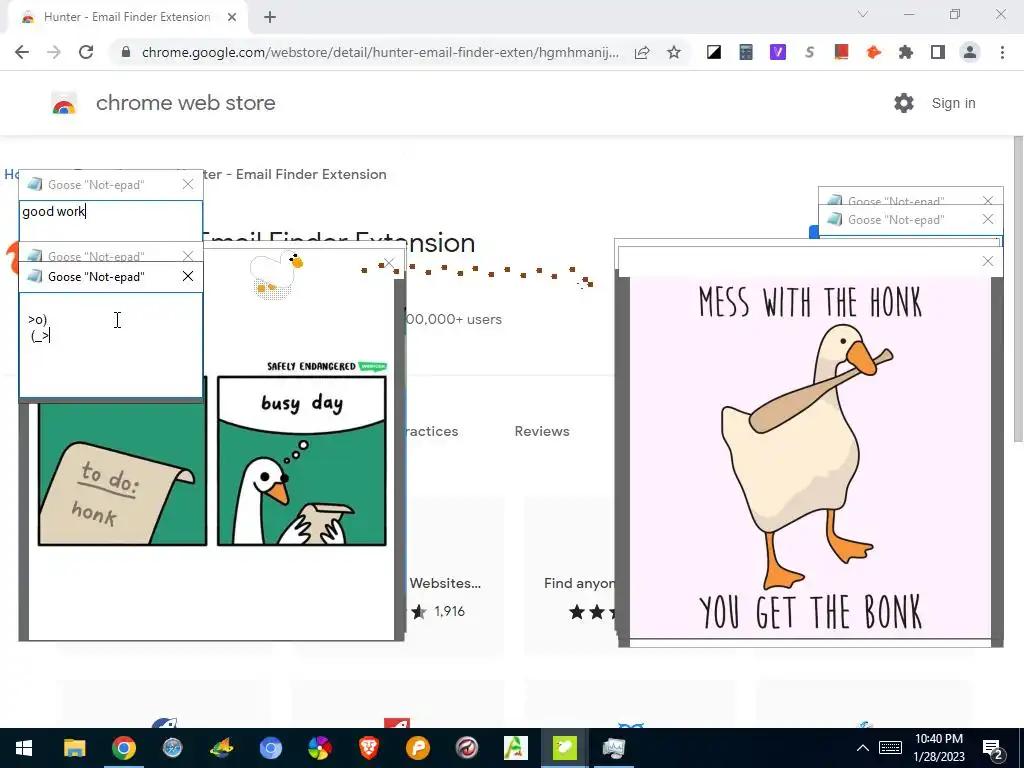Select the Hunter - Email Finder Extension tab
The width and height of the screenshot is (1024, 768).
click(x=127, y=17)
